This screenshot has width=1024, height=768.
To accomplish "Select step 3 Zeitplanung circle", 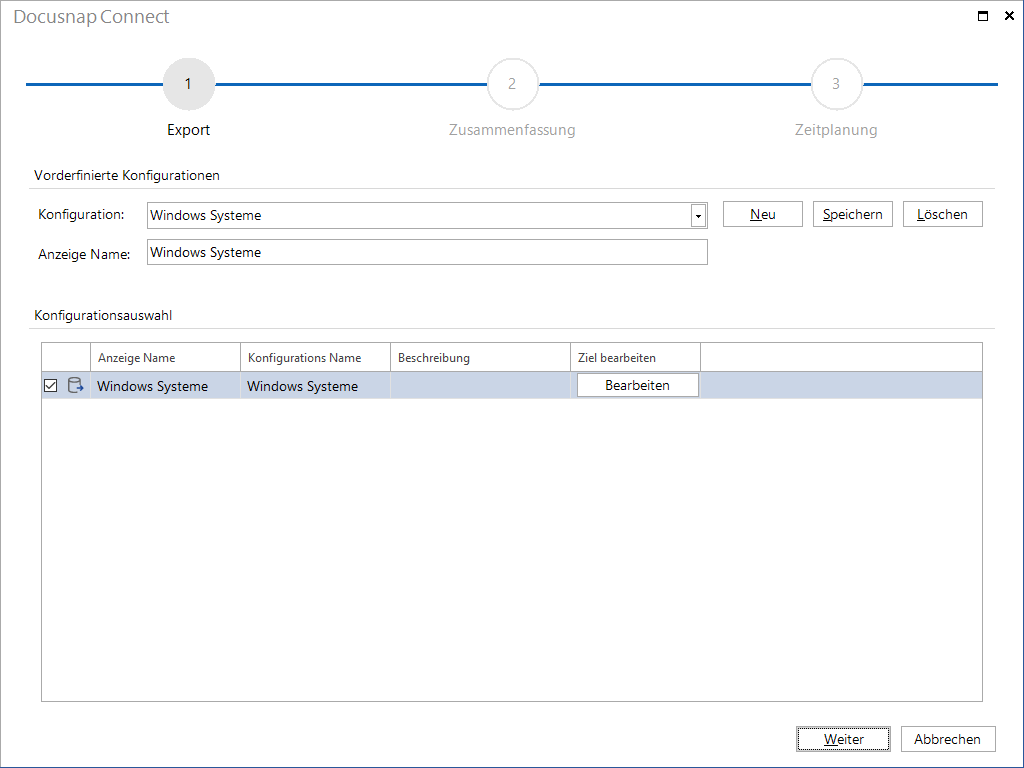I will 837,84.
